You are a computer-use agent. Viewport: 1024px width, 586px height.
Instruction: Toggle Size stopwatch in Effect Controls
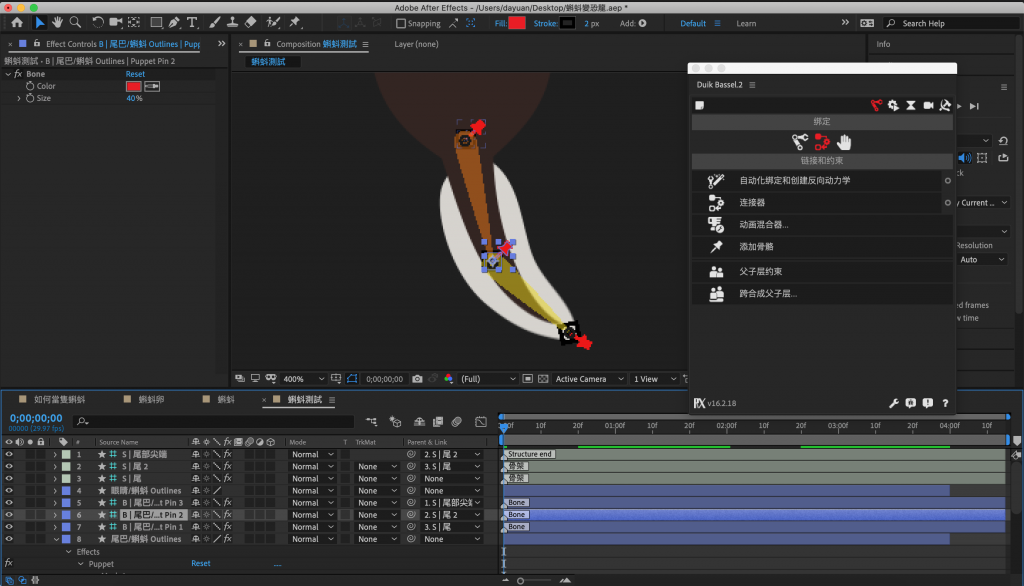coord(29,98)
